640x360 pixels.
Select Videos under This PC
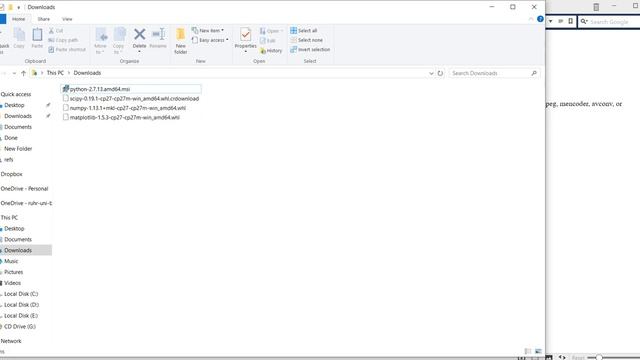click(13, 283)
